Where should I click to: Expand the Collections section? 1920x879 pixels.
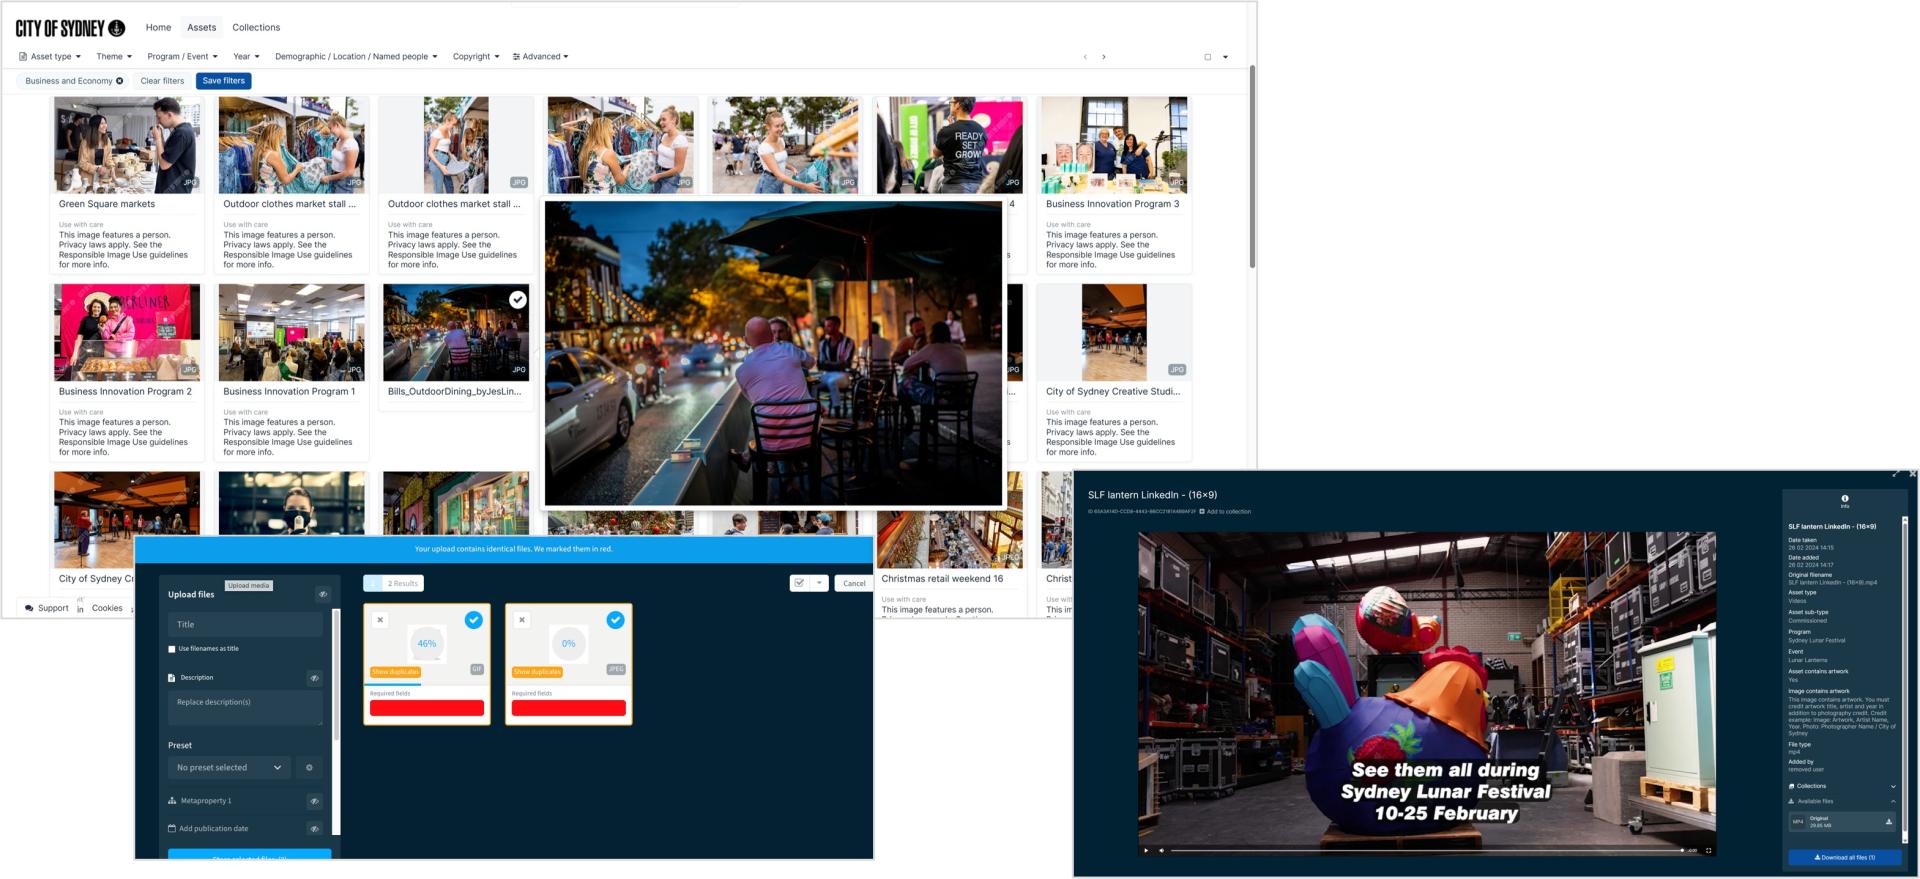[x=1892, y=786]
